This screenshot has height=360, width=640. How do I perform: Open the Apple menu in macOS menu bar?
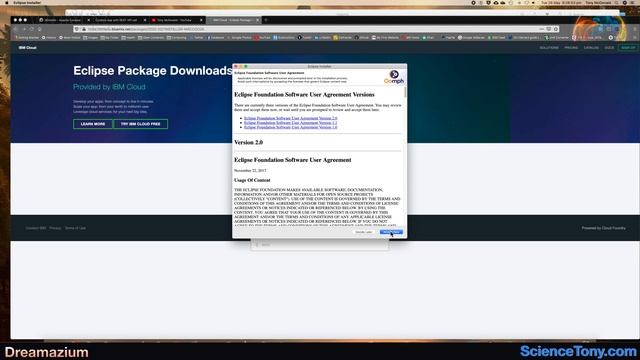pos(6,2)
